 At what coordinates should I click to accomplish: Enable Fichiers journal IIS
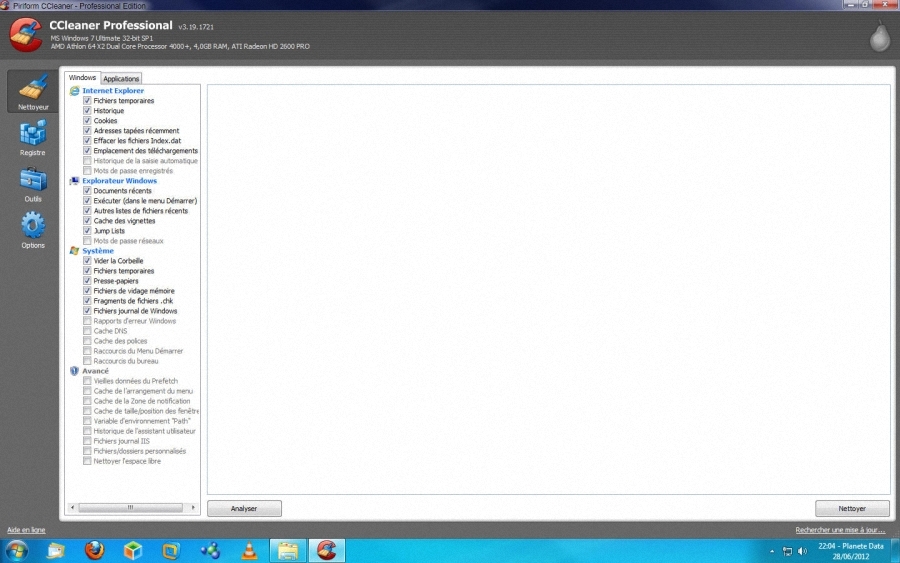(87, 441)
